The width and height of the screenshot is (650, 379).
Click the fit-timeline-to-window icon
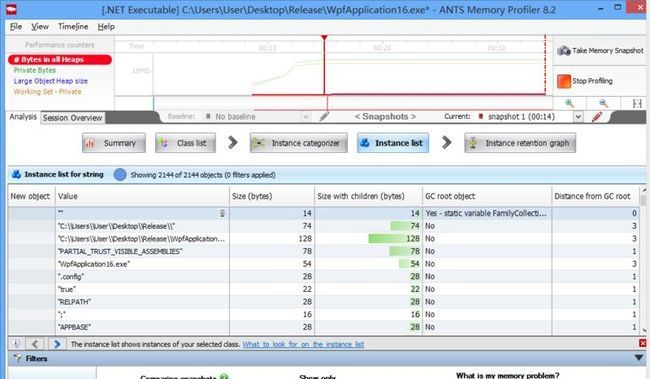point(637,104)
